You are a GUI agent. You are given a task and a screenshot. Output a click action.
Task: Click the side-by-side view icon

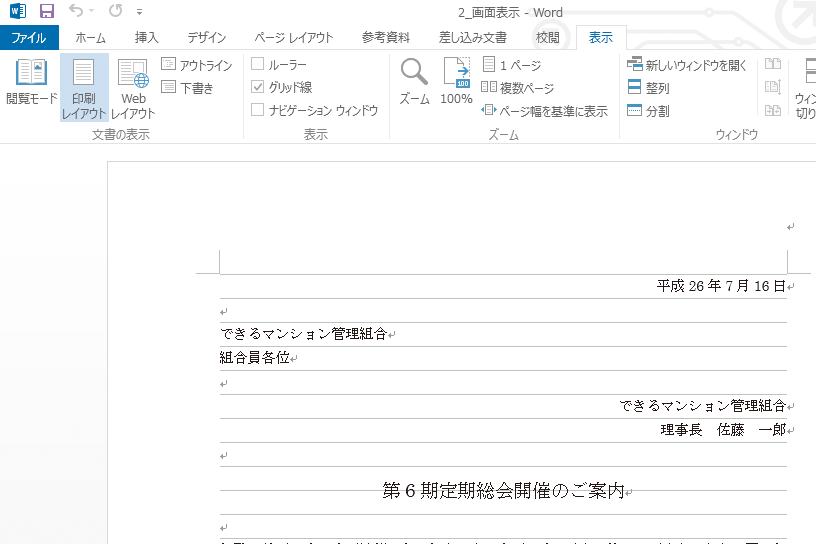pos(773,64)
